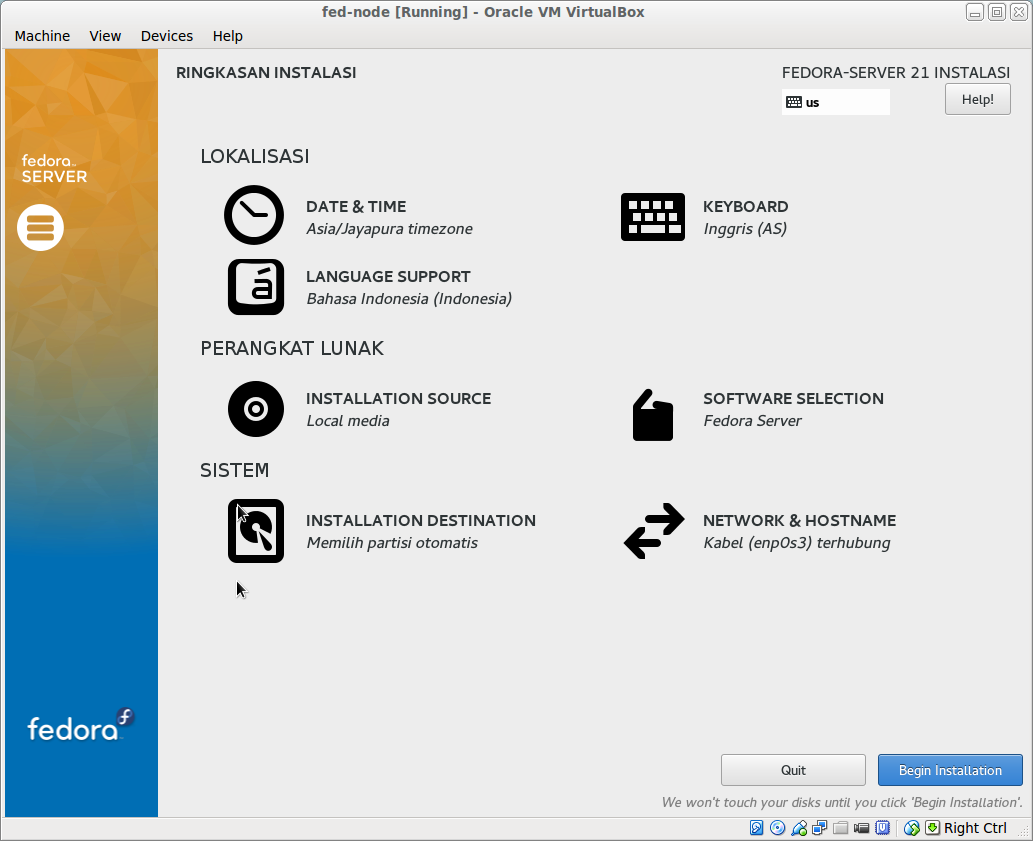The width and height of the screenshot is (1033, 841).
Task: Click keyboard capture arrow icon near Right Ctrl
Action: tap(932, 828)
